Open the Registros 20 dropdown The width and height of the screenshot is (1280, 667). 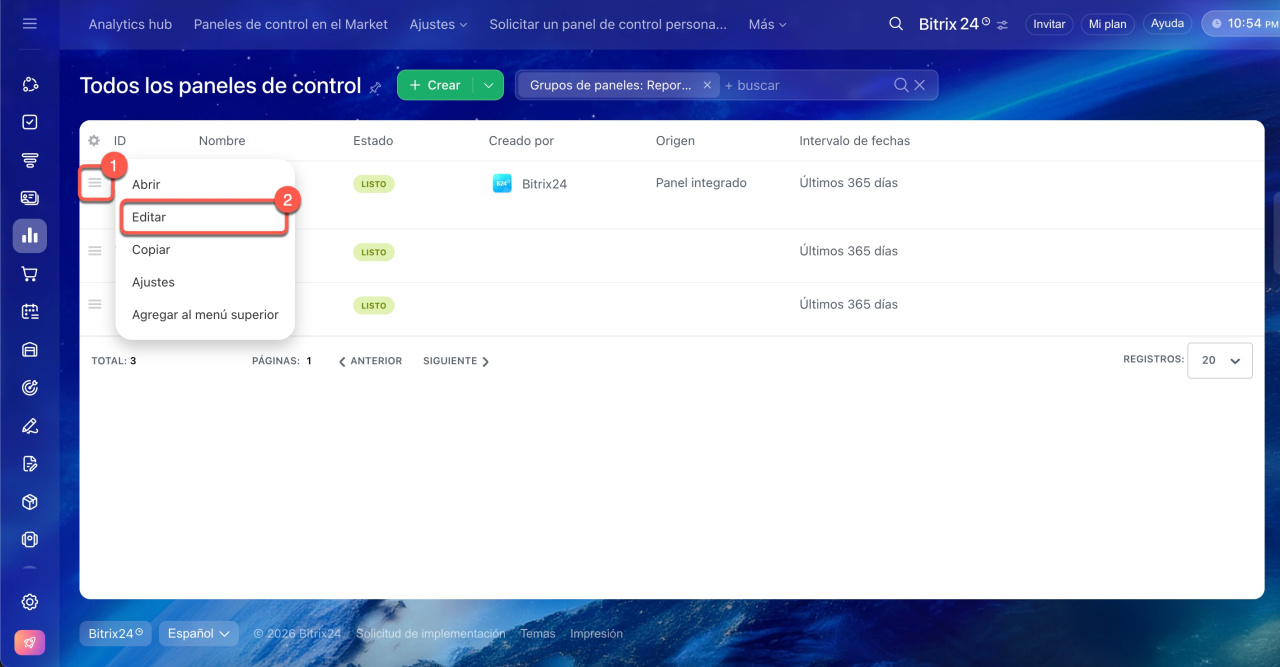(1219, 360)
